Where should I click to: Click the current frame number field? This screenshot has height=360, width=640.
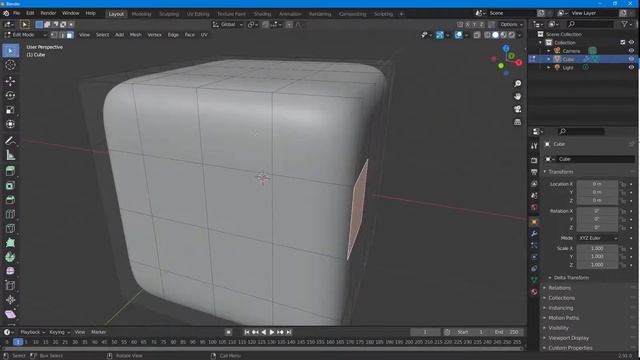click(x=425, y=332)
